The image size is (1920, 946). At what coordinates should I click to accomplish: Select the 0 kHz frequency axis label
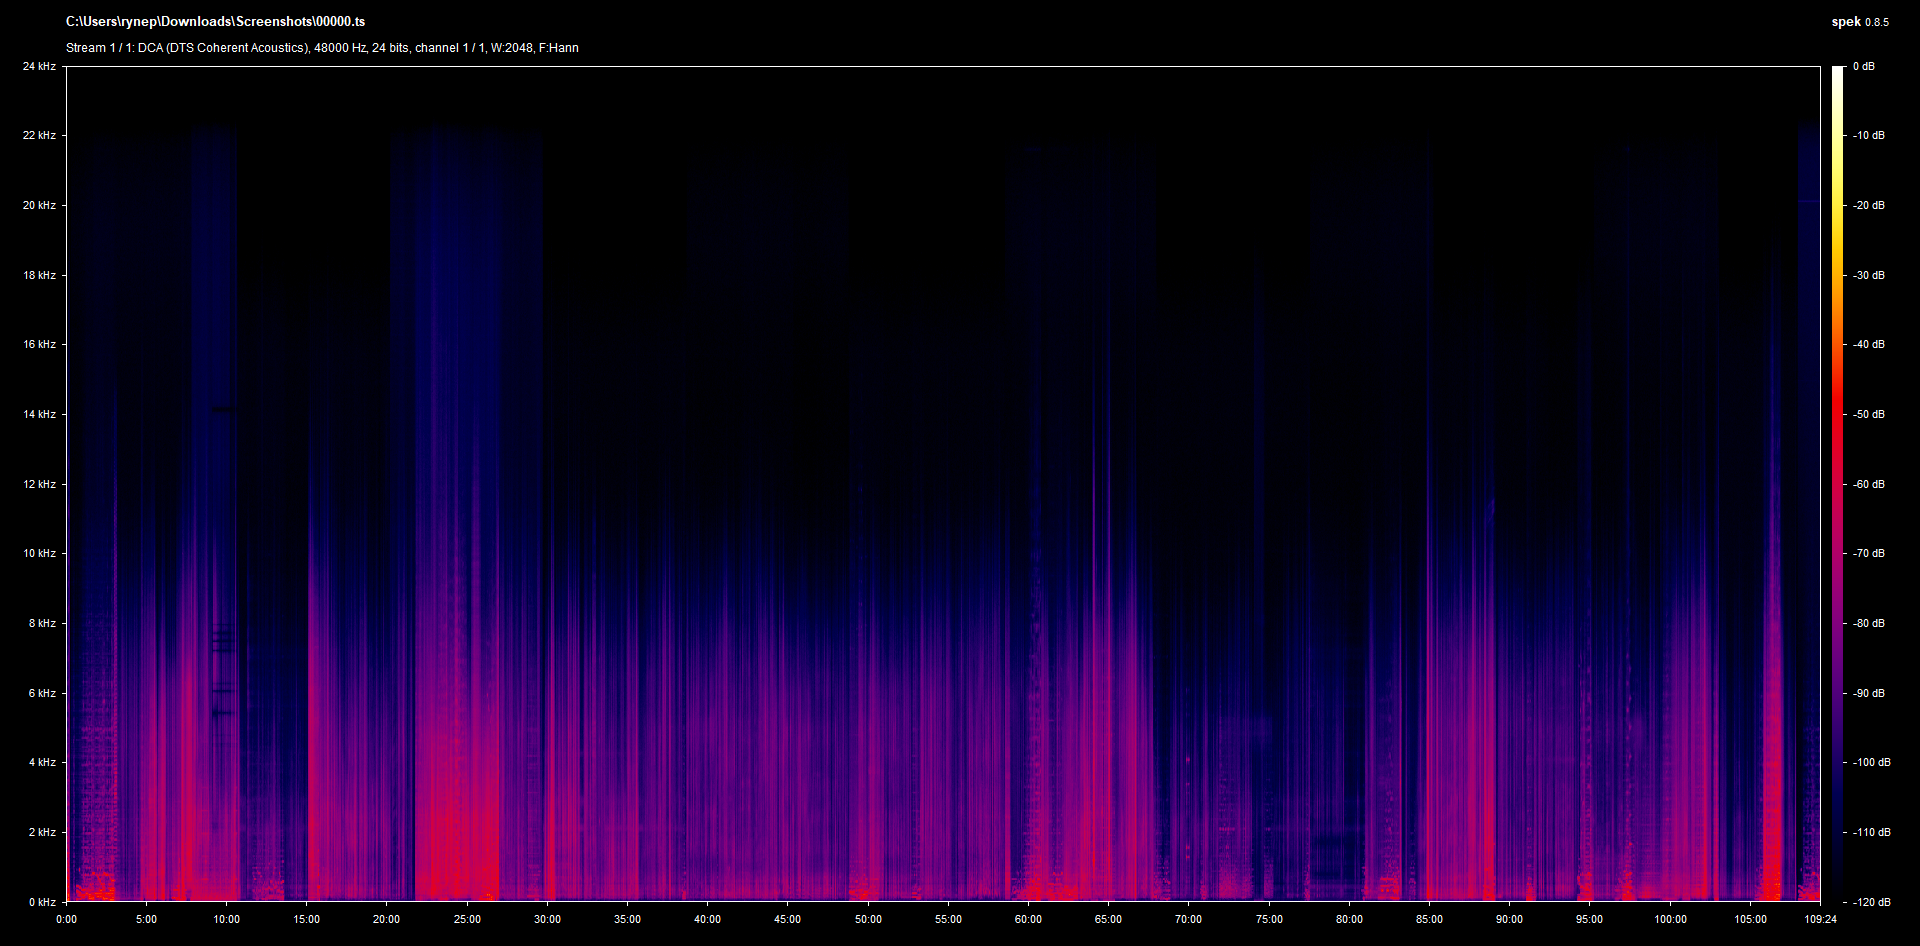[42, 902]
